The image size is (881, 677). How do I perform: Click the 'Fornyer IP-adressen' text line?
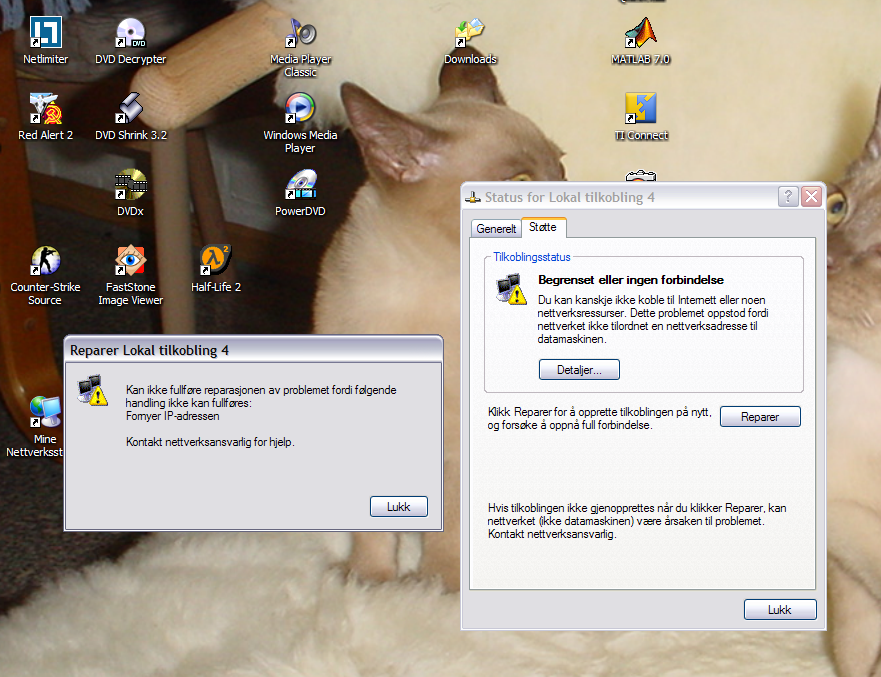click(x=172, y=416)
